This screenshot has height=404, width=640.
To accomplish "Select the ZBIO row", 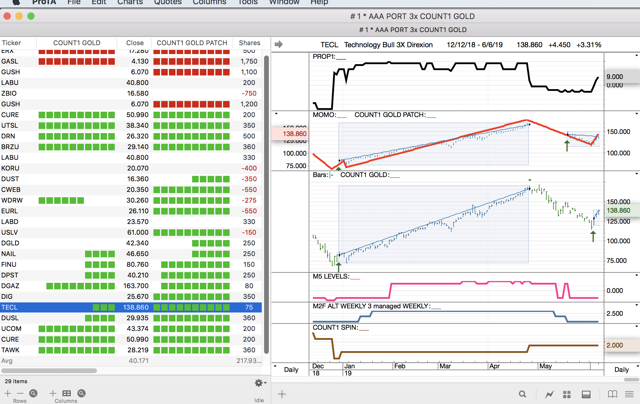I will pyautogui.click(x=131, y=93).
